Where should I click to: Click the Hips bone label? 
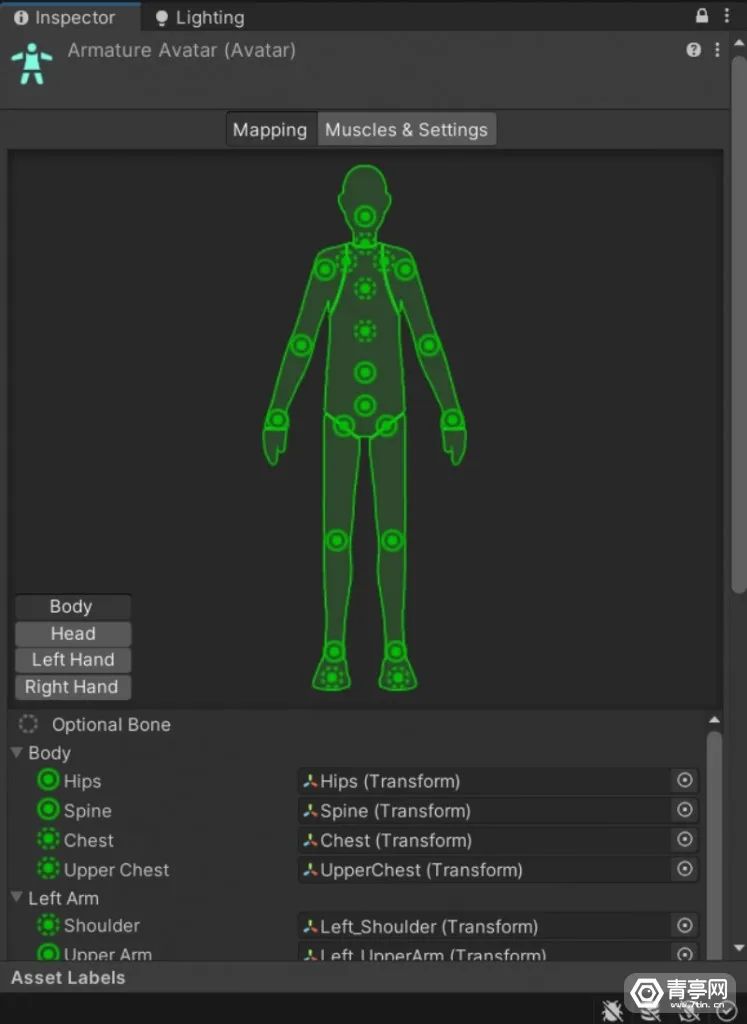[x=82, y=781]
